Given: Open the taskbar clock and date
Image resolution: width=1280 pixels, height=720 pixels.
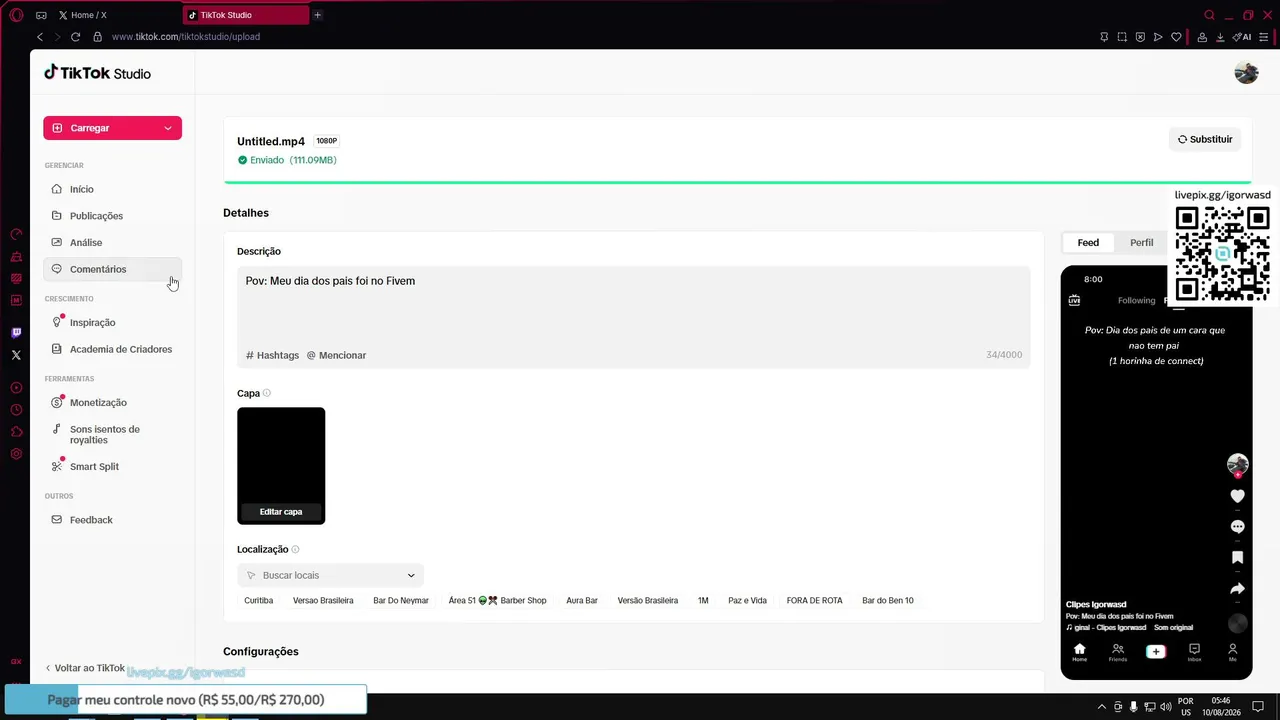Looking at the screenshot, I should [x=1221, y=707].
